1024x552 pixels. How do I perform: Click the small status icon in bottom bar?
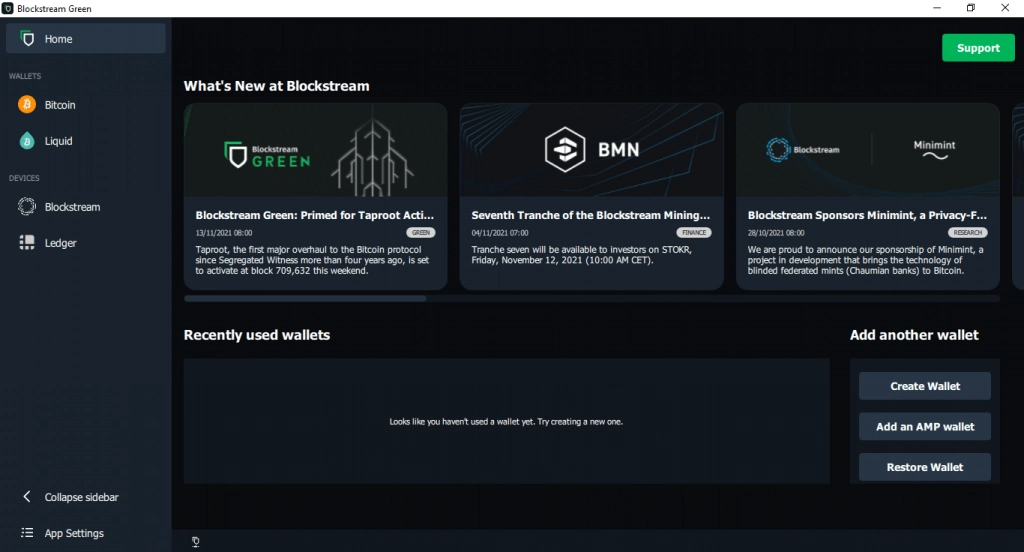(195, 542)
